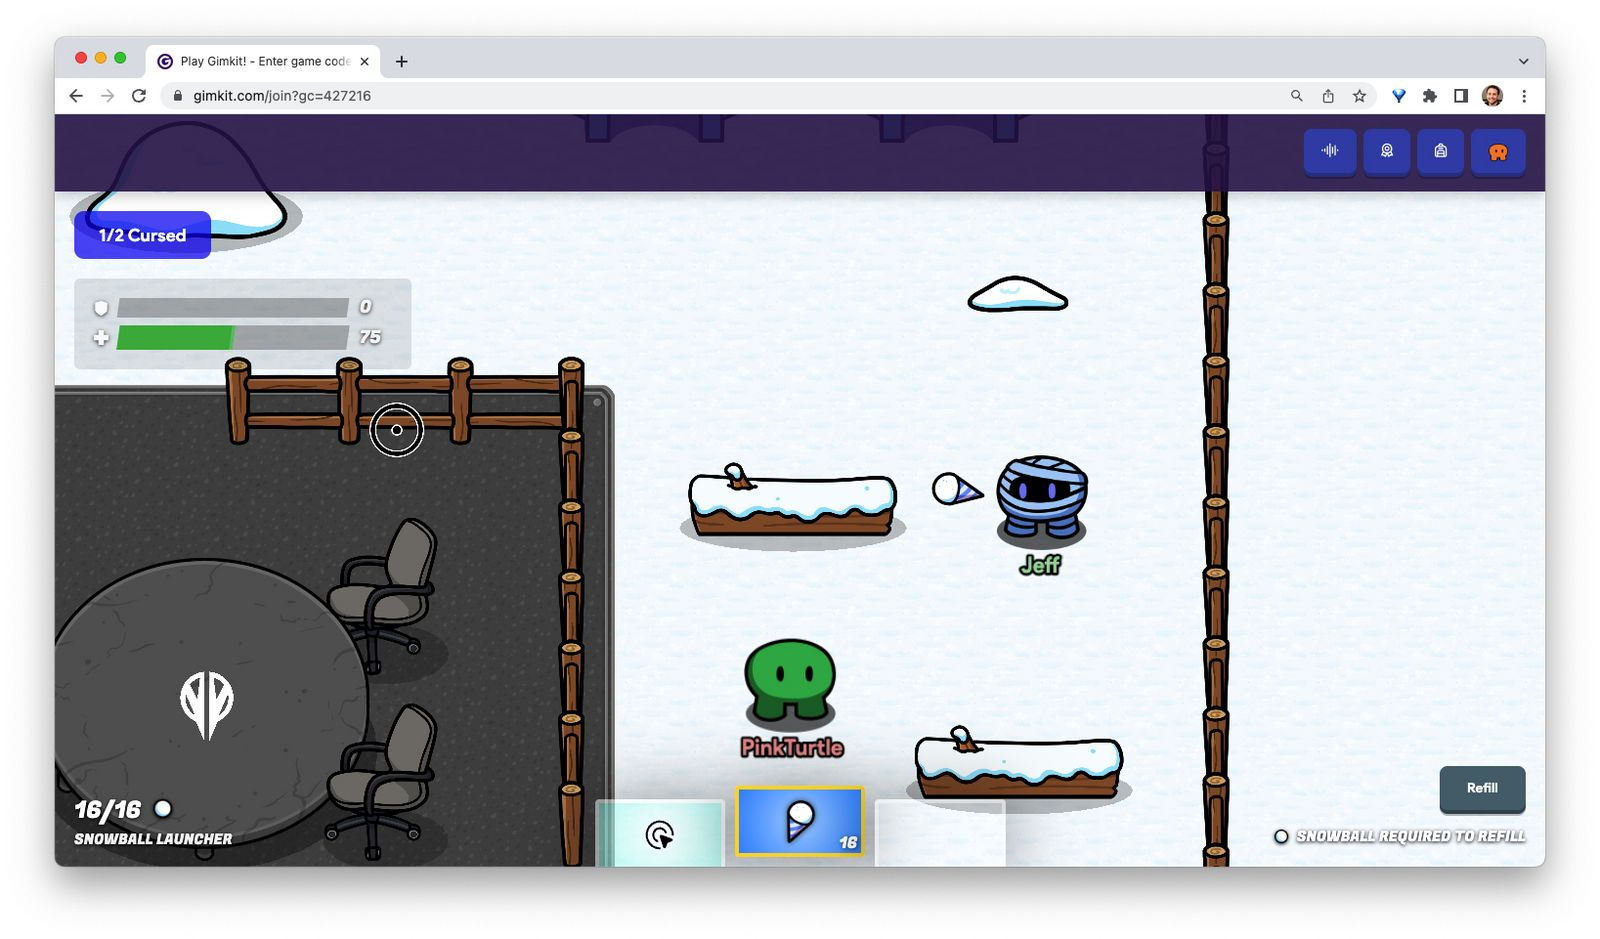Open the Extensions puzzle icon
The image size is (1600, 939).
coord(1430,96)
